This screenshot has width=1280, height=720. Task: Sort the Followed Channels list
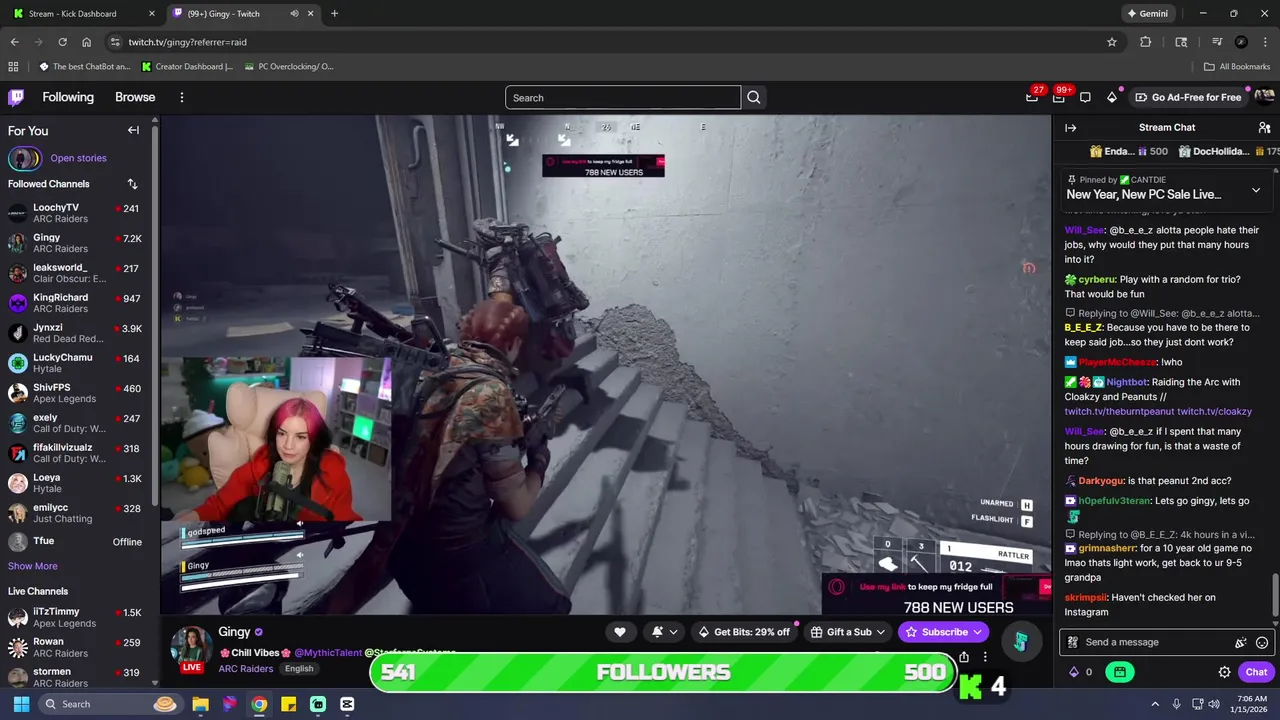(x=132, y=184)
